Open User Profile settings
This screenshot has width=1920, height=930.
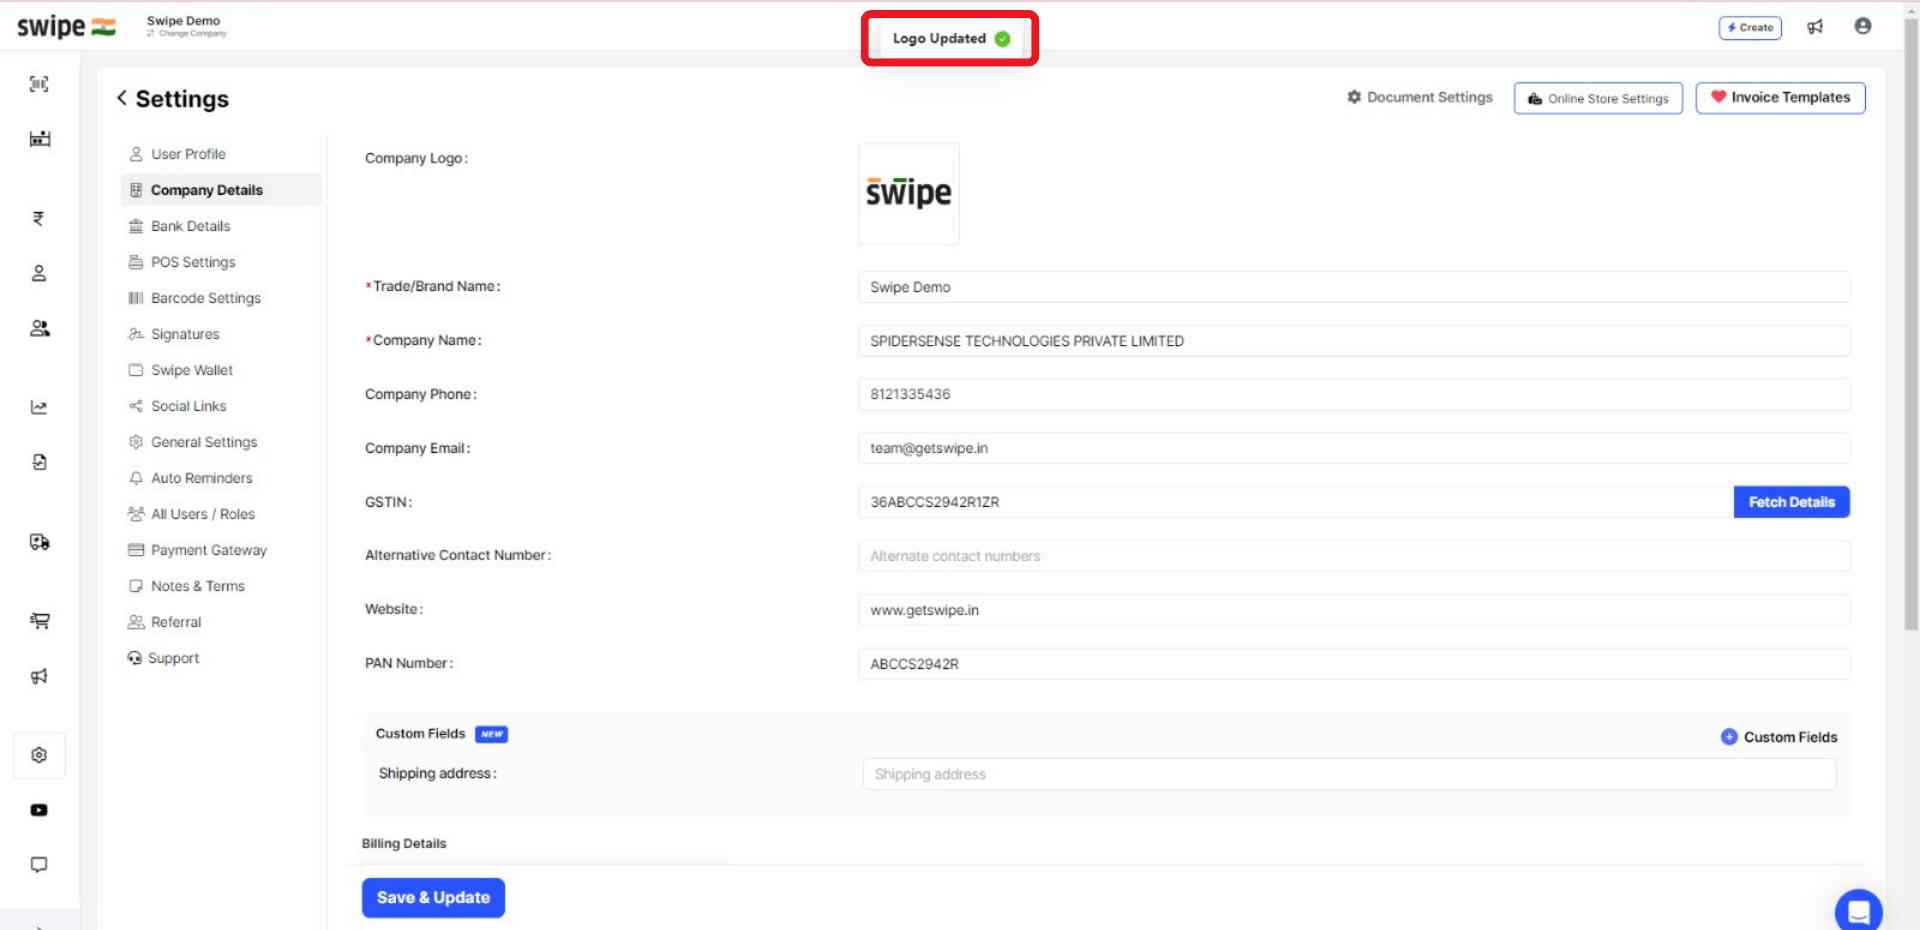[x=221, y=154]
